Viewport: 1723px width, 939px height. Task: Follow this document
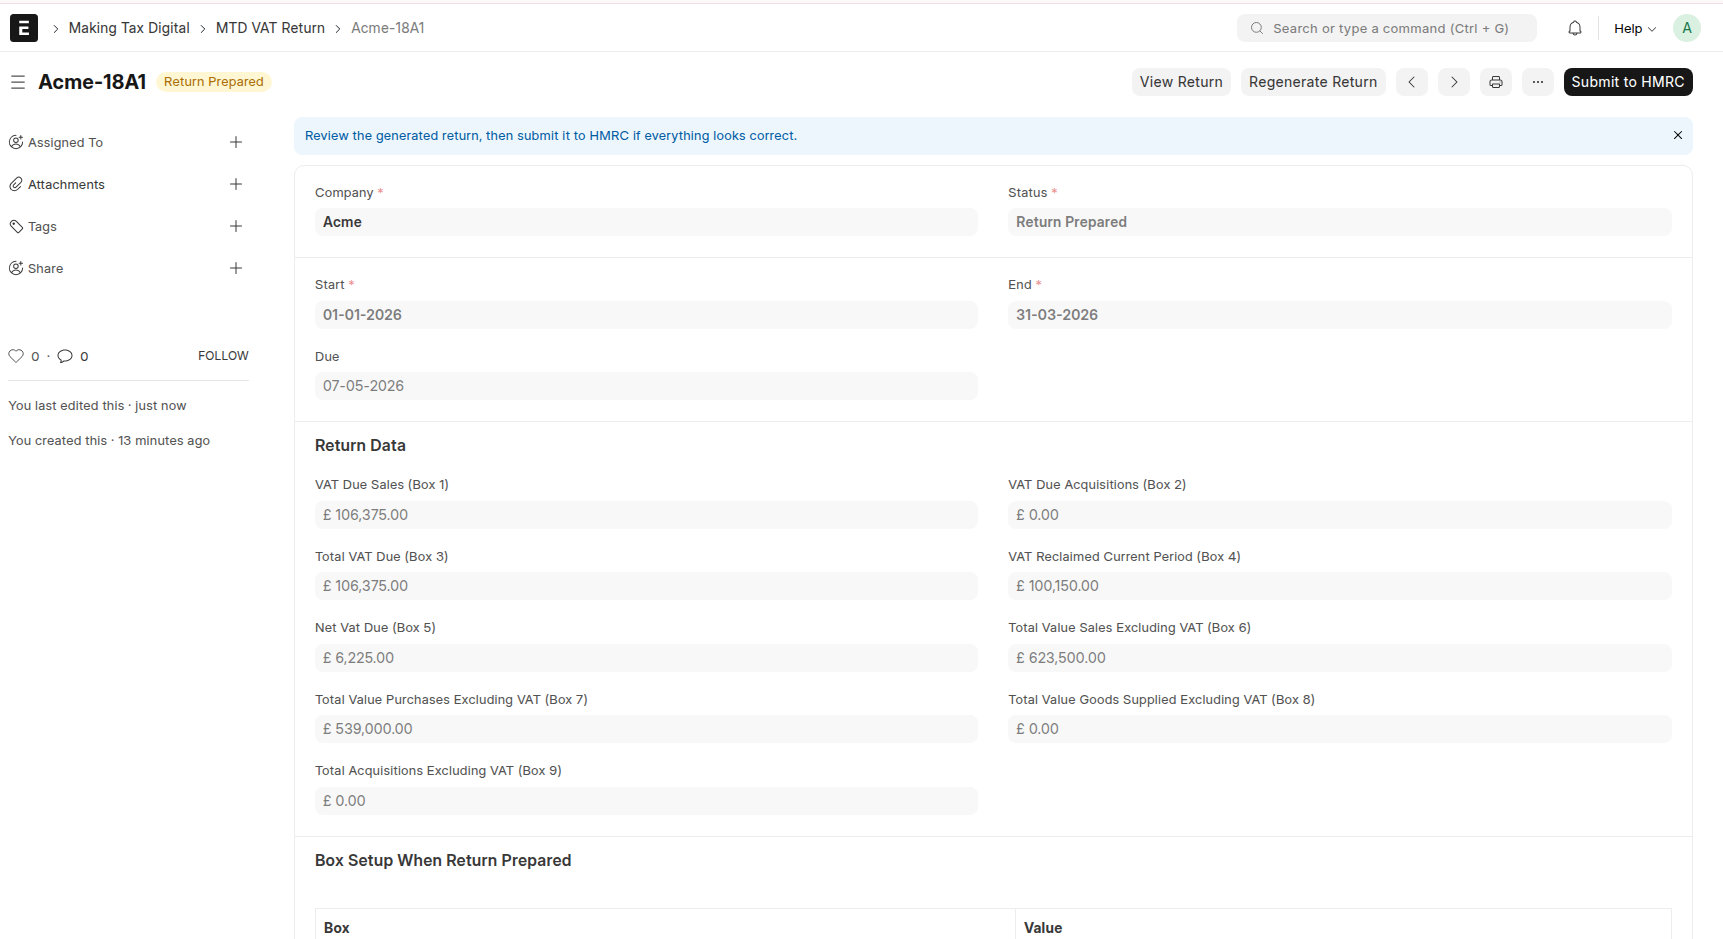click(x=223, y=356)
